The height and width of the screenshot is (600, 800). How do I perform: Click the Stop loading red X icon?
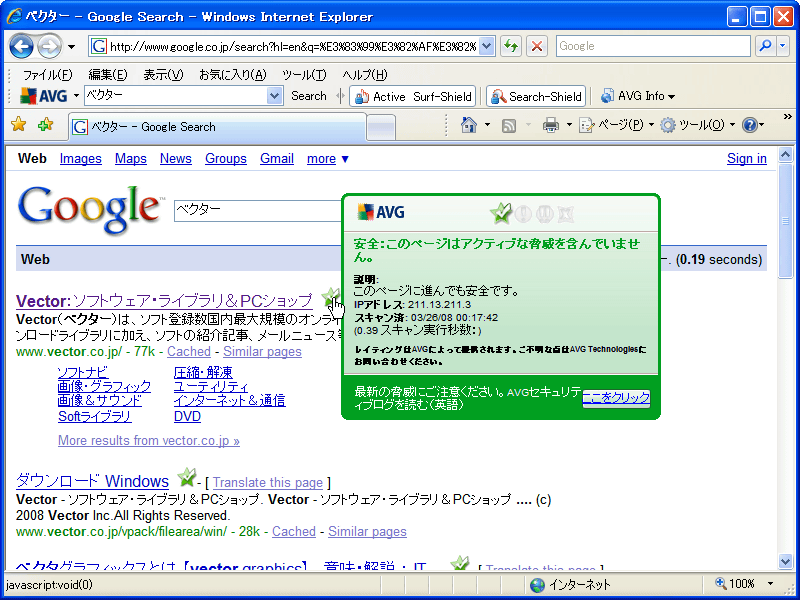[537, 46]
